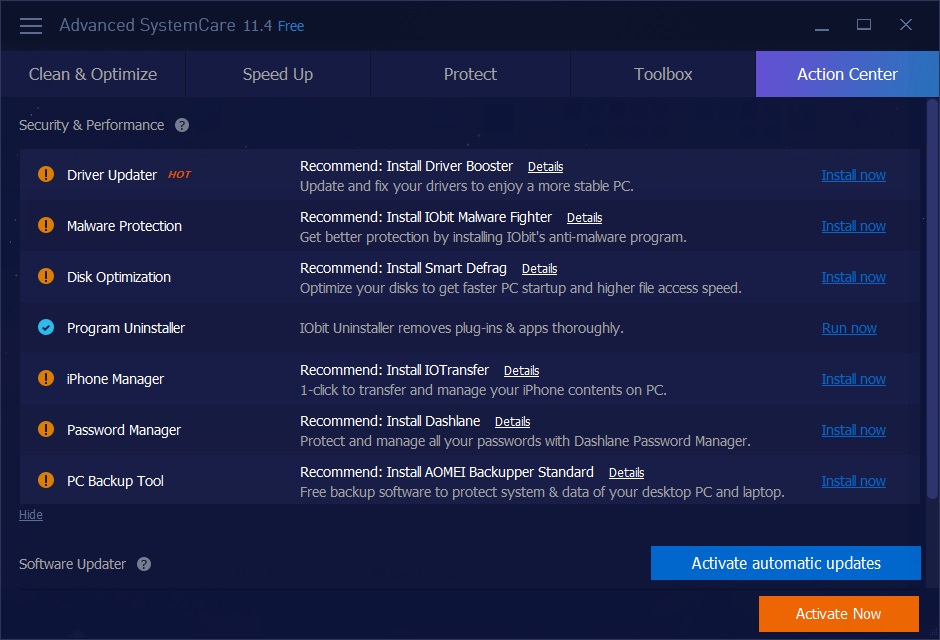
Task: Open the Toolbox tab
Action: (663, 74)
